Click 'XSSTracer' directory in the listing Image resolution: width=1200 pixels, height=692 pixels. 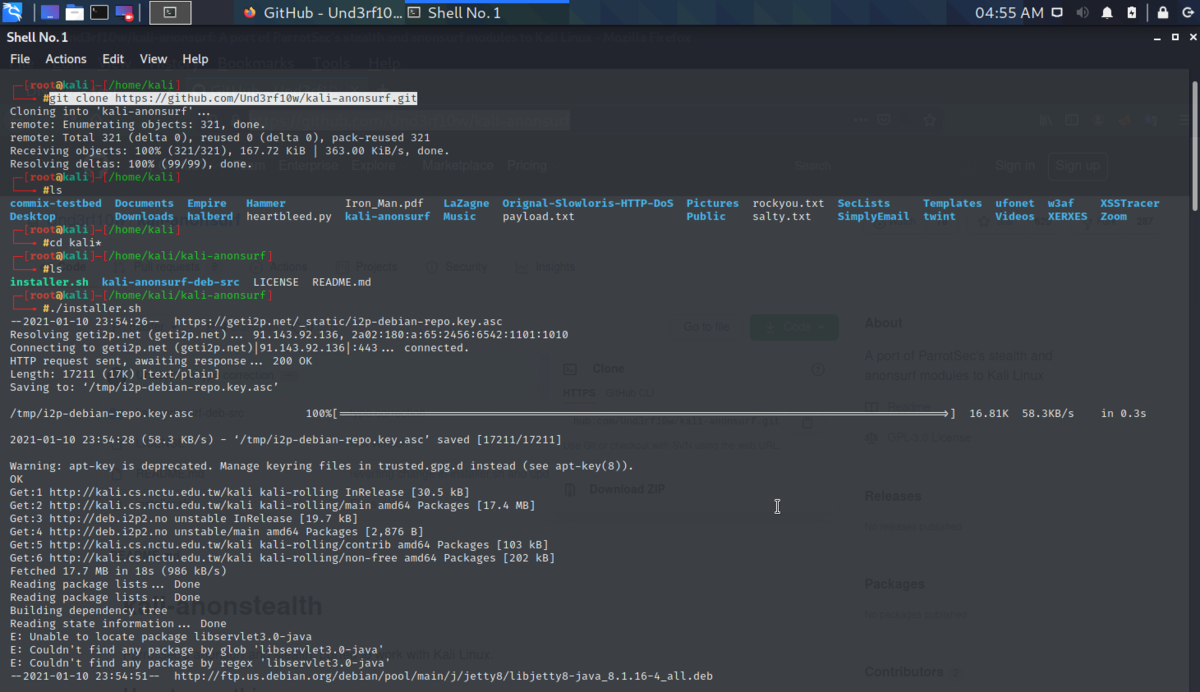pyautogui.click(x=1130, y=203)
